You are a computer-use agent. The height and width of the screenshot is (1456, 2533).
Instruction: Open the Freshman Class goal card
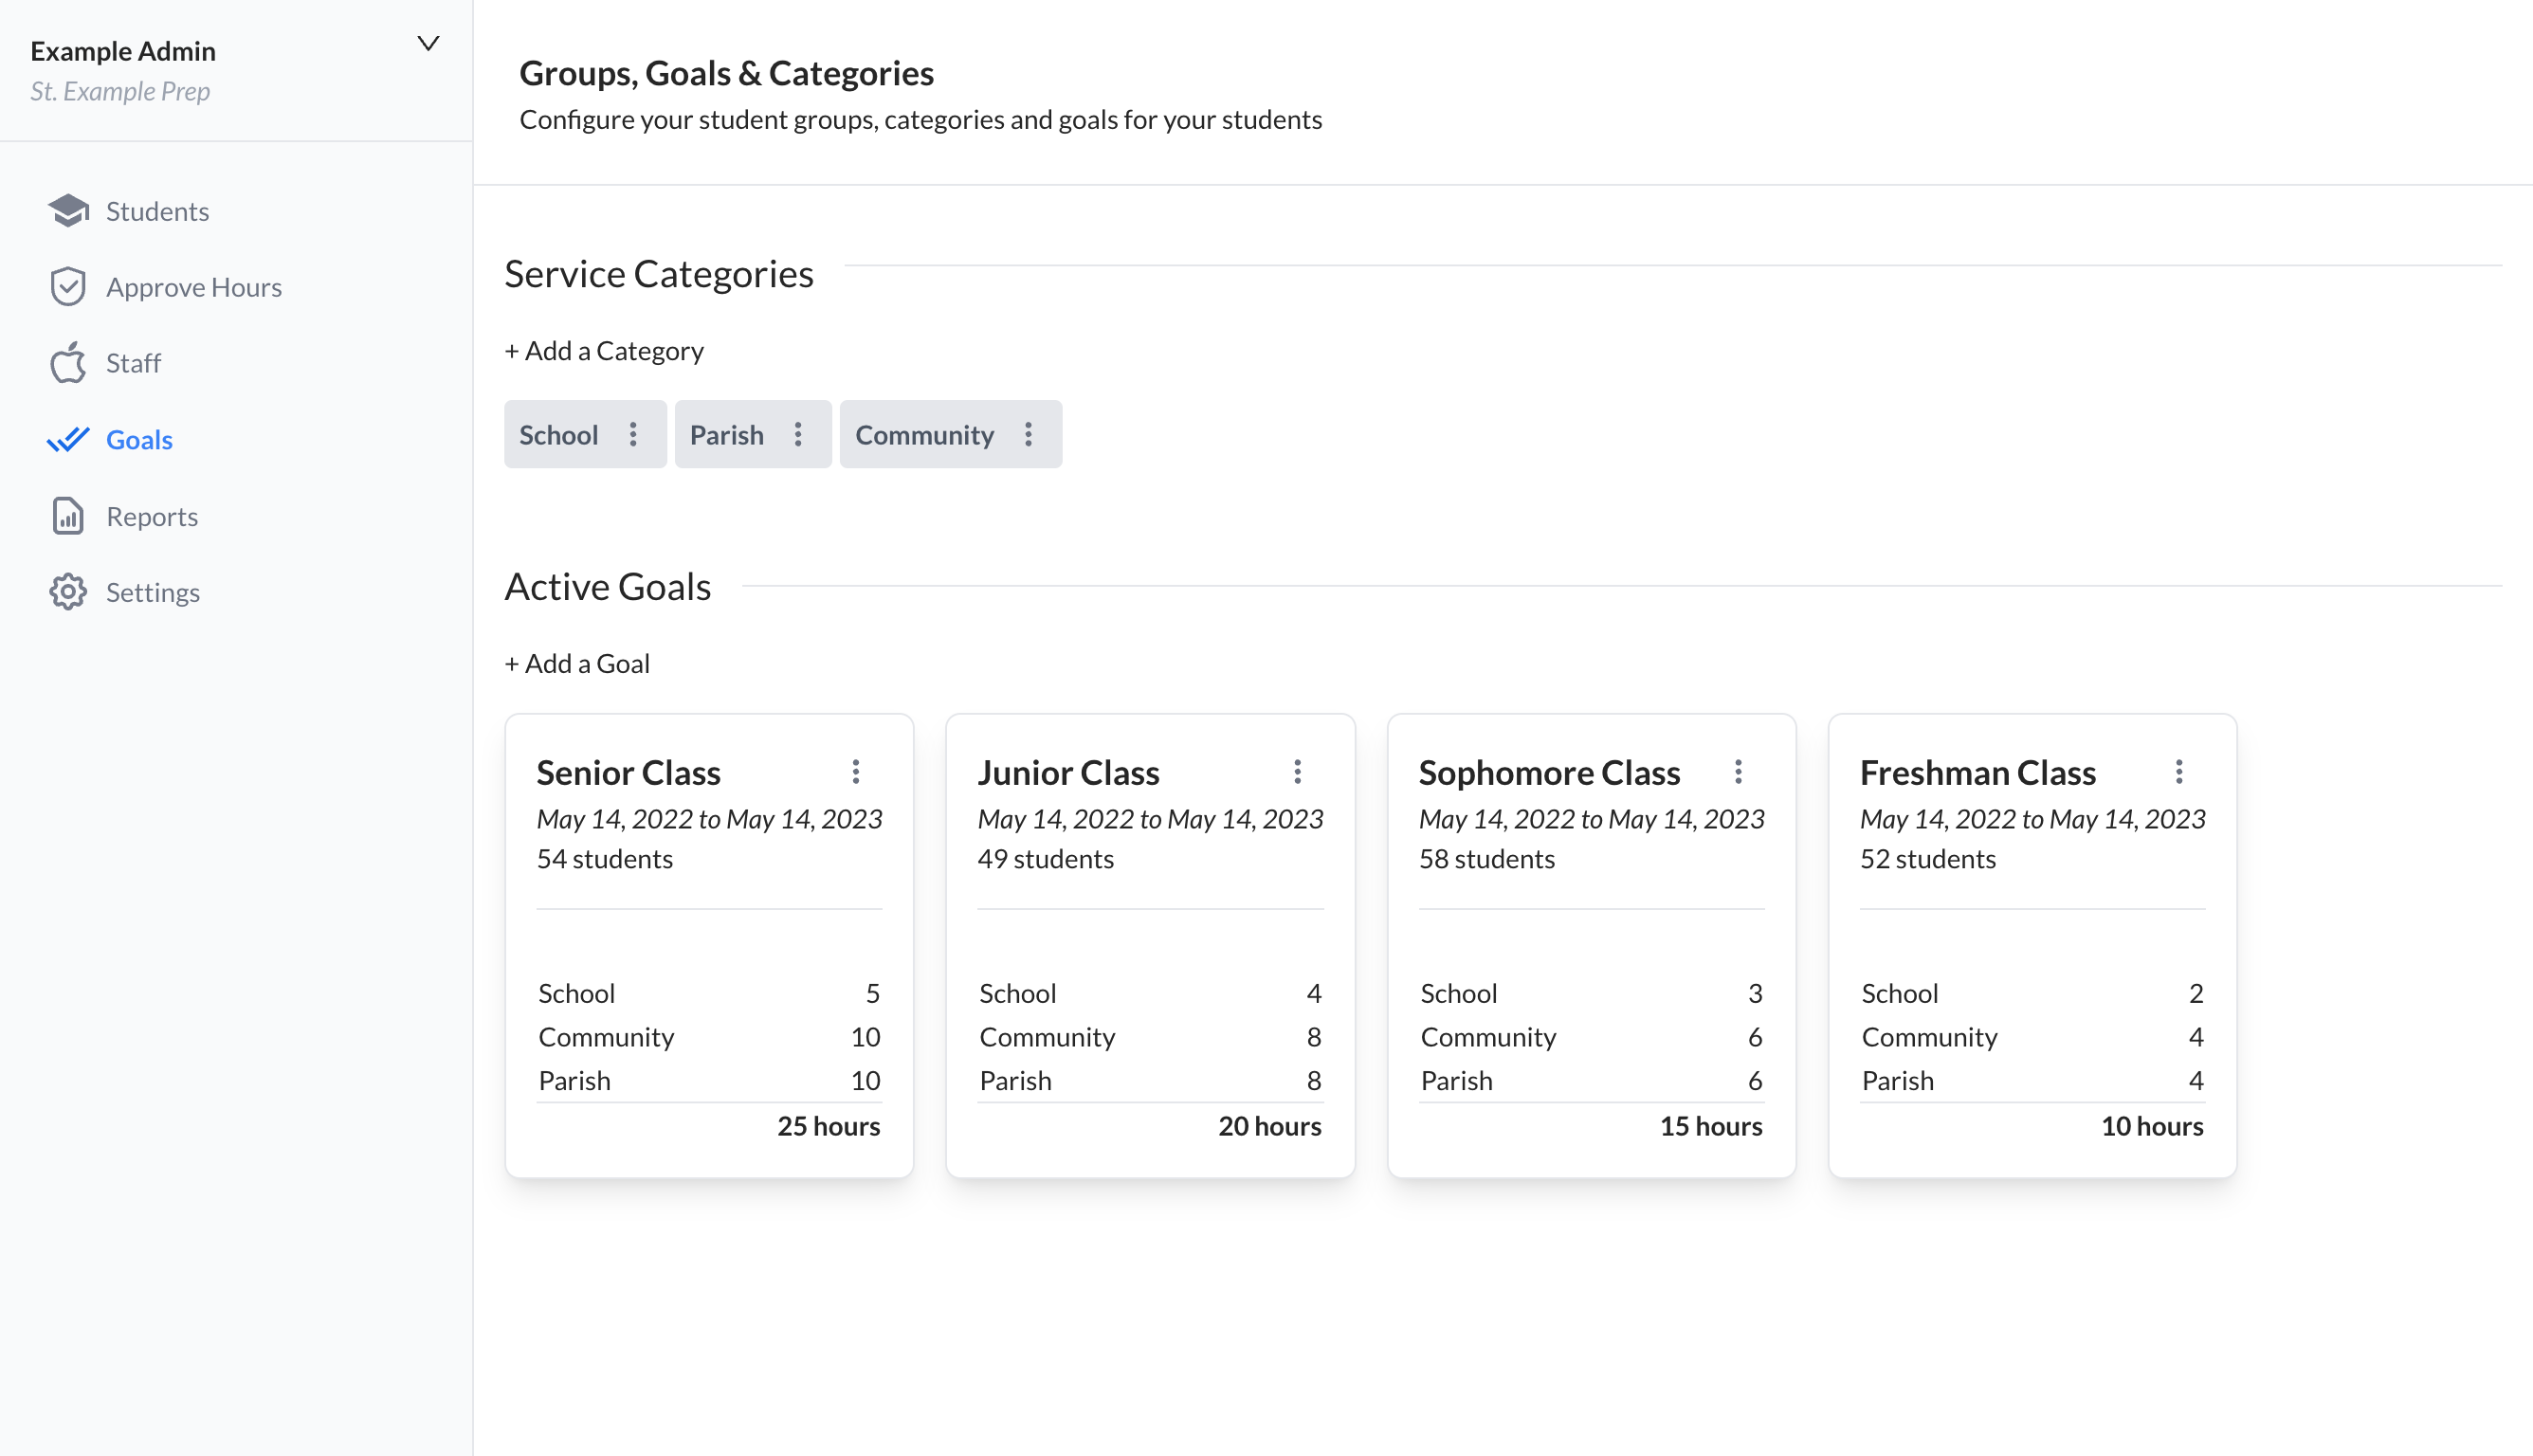1977,773
